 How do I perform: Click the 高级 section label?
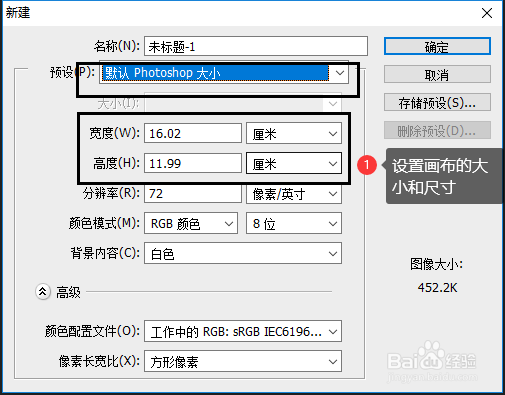point(68,292)
